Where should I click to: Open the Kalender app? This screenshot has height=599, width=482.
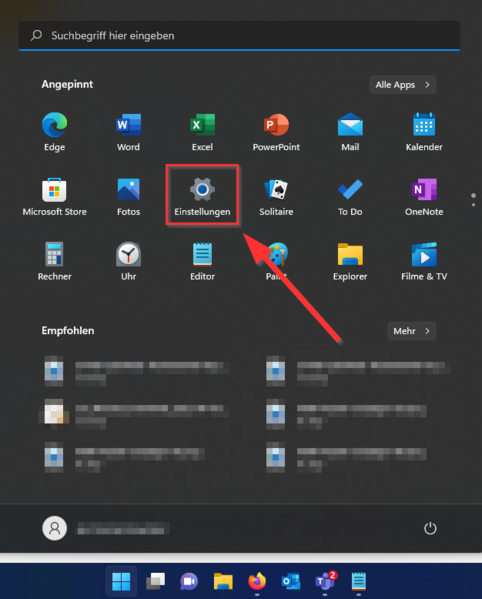tap(424, 131)
